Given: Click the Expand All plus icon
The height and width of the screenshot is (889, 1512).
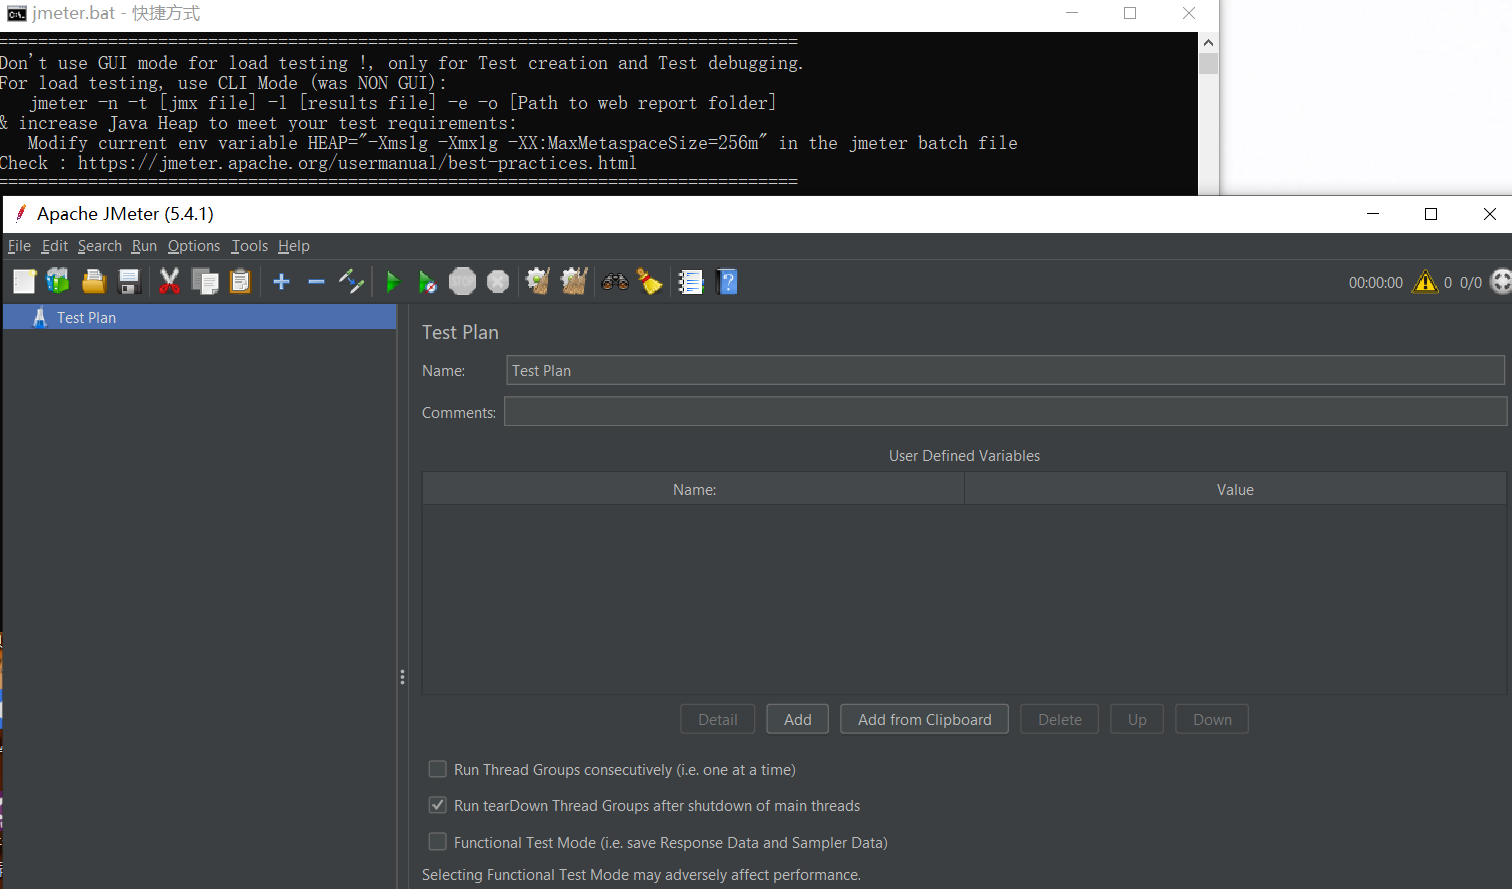Looking at the screenshot, I should pyautogui.click(x=281, y=282).
